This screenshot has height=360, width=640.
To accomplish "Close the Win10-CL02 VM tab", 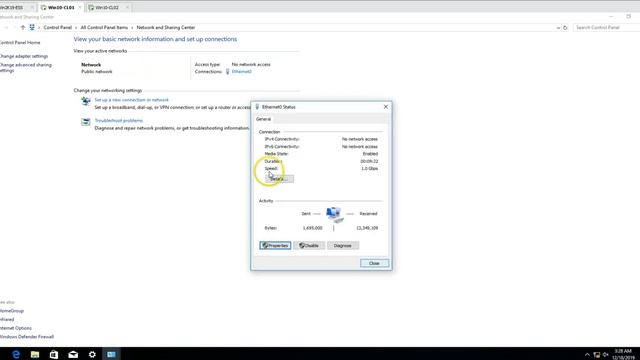I will point(127,7).
